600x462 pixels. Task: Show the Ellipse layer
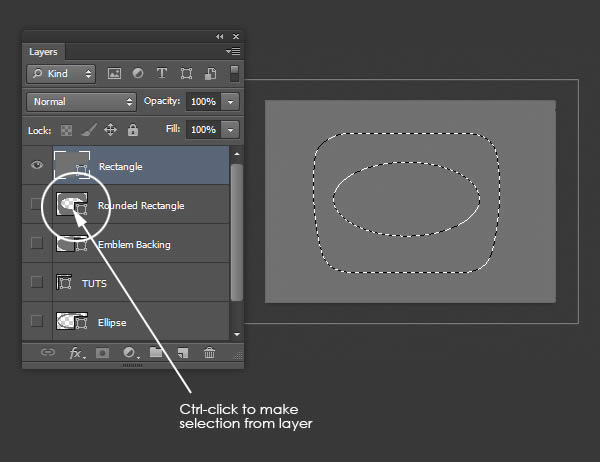[x=37, y=321]
